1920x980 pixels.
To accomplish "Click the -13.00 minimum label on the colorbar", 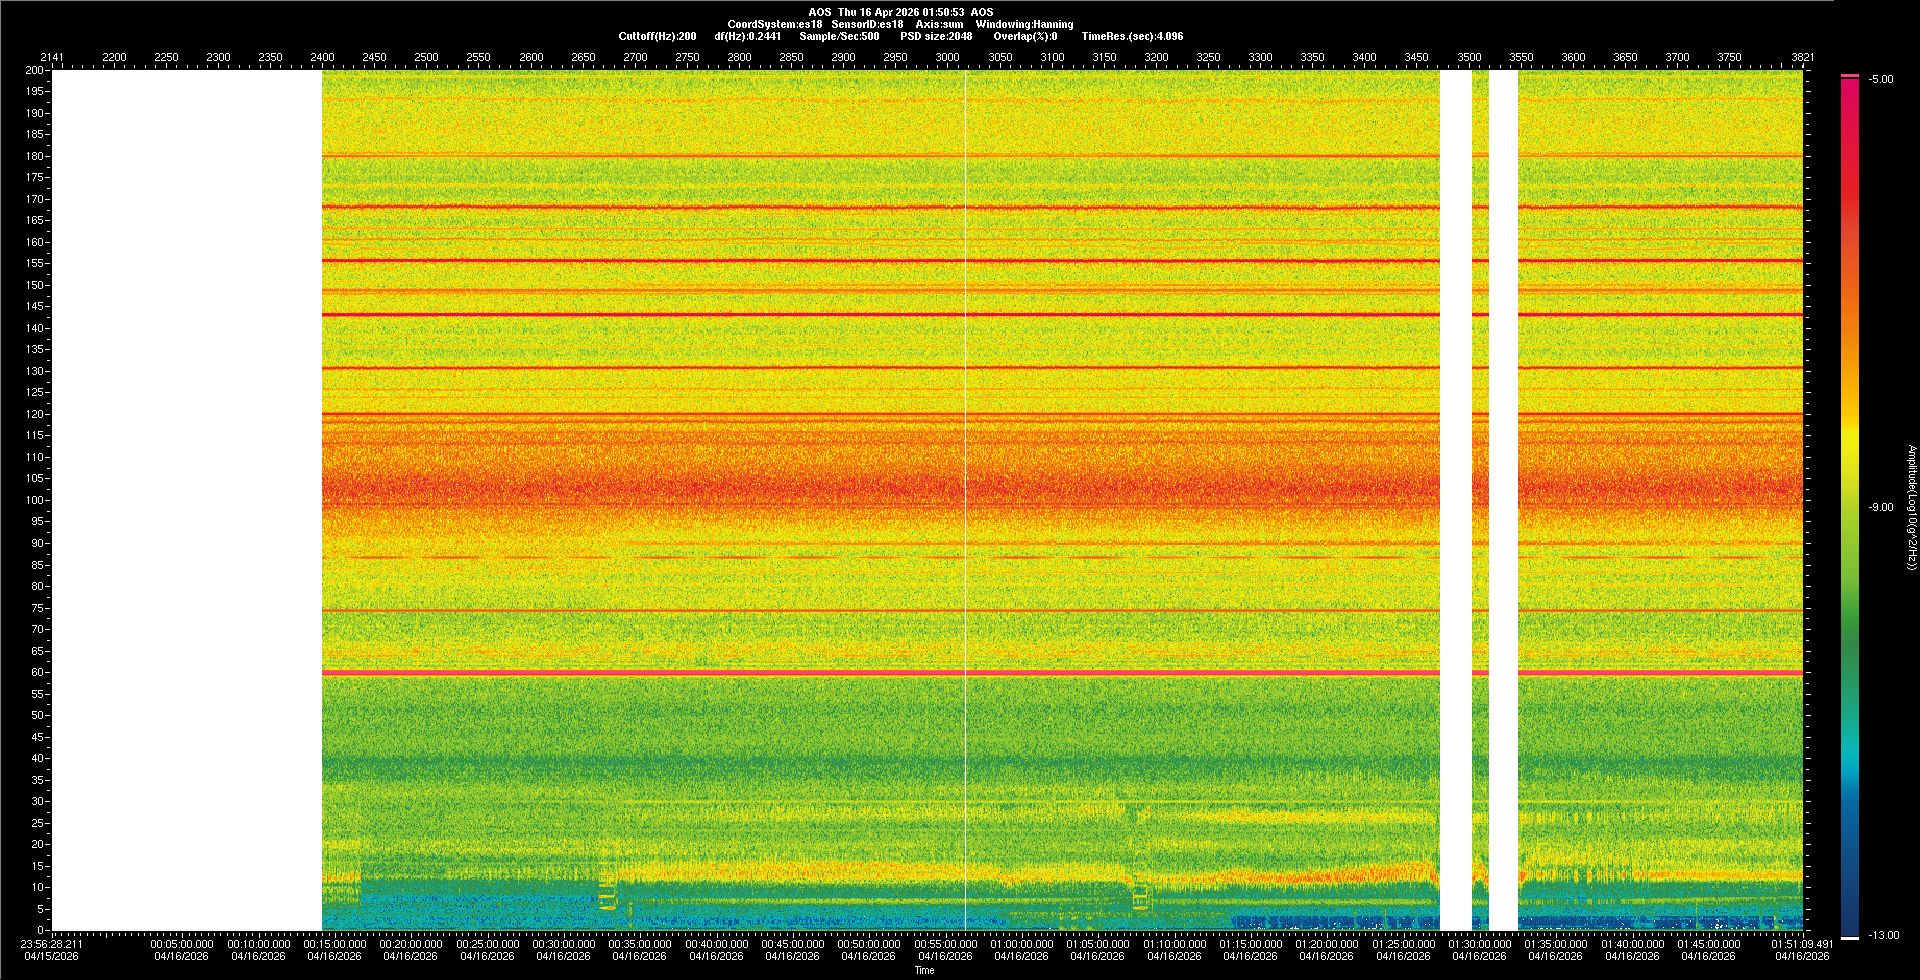I will point(1884,935).
